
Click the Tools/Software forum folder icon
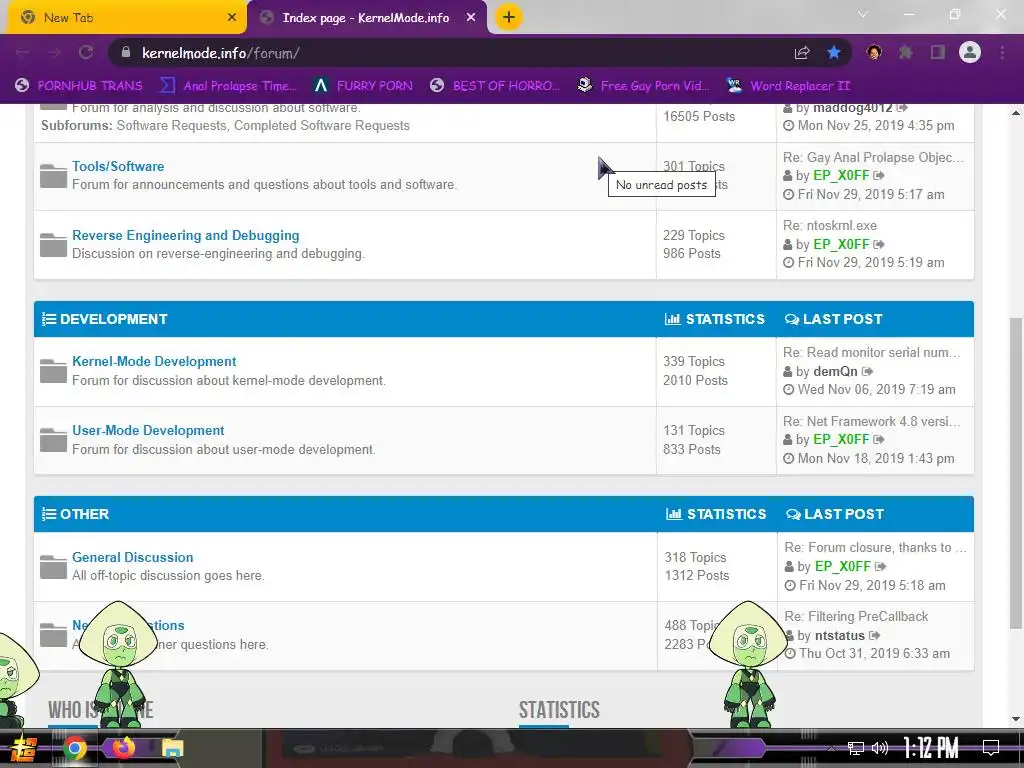pyautogui.click(x=53, y=176)
